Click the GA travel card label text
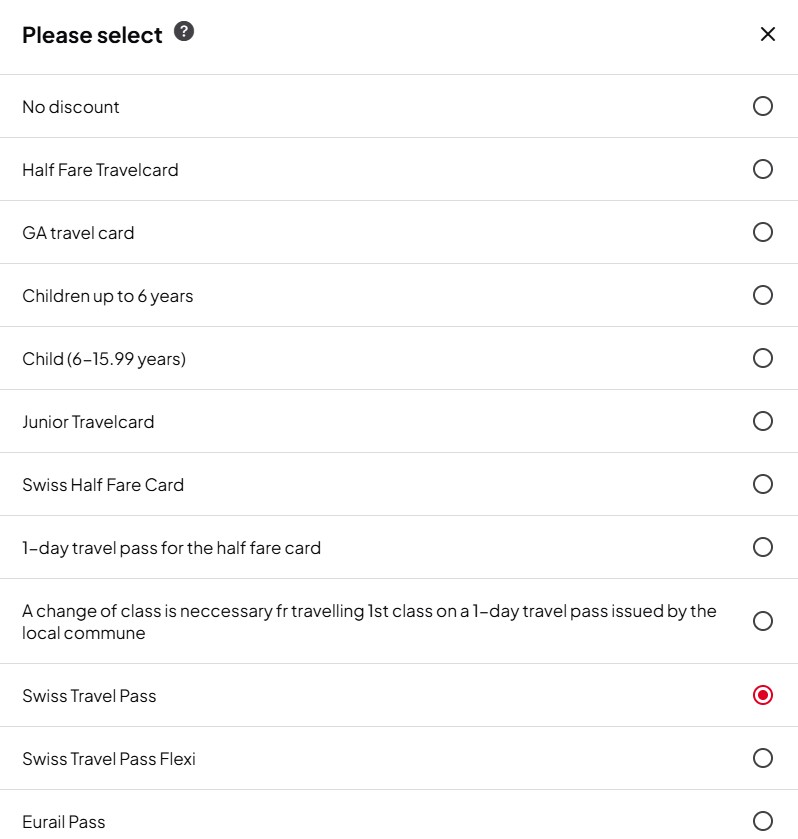 (78, 233)
